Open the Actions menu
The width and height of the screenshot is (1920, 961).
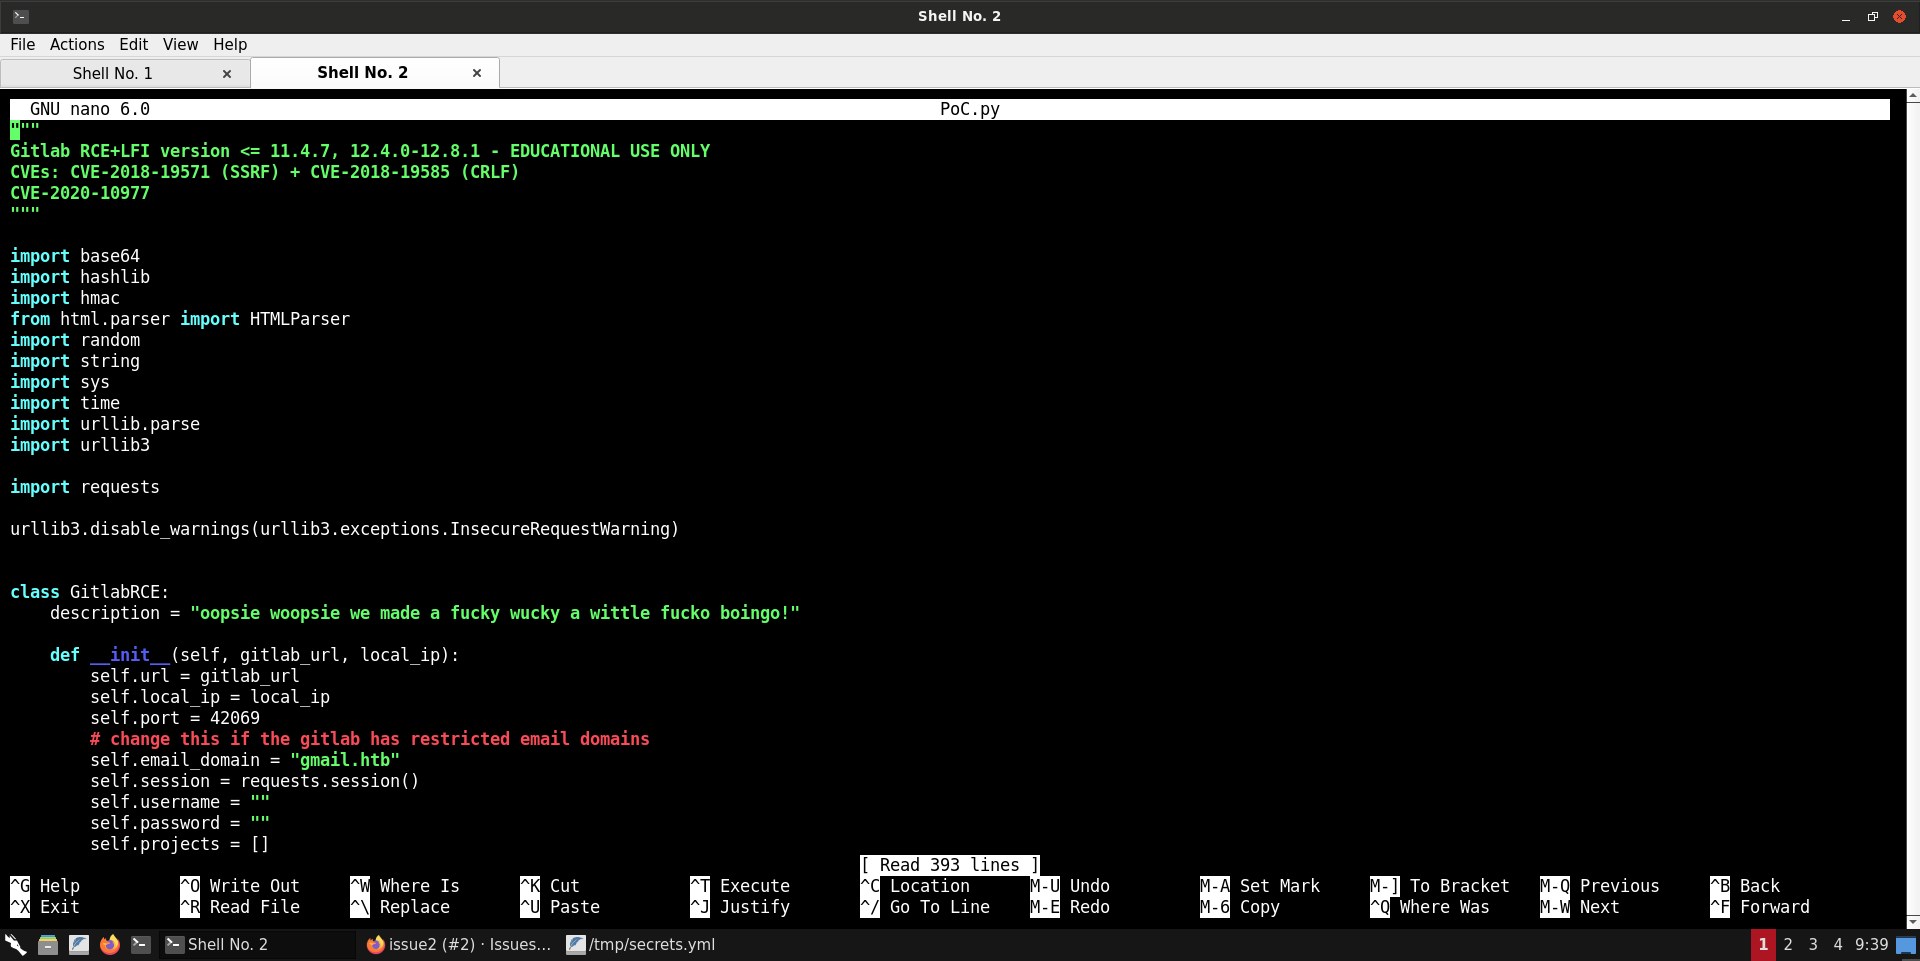click(x=77, y=44)
